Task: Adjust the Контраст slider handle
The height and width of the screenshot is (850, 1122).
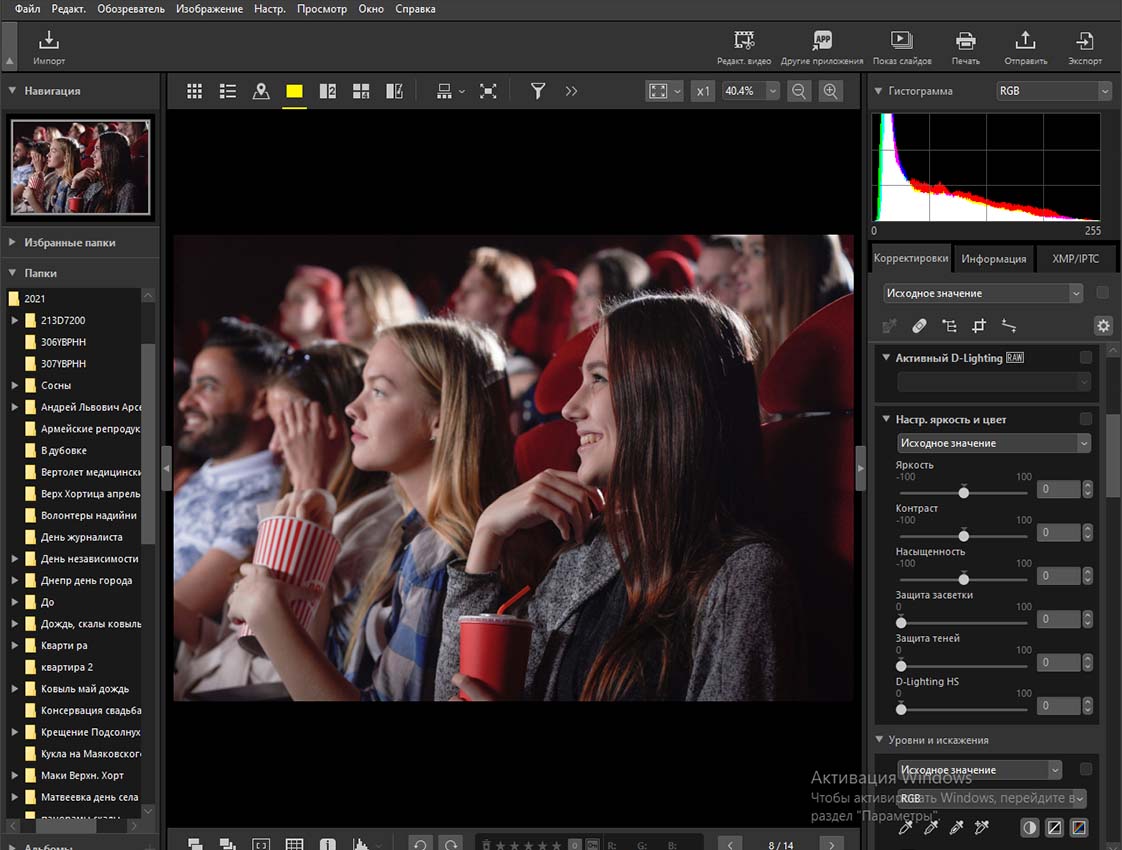Action: tap(963, 535)
